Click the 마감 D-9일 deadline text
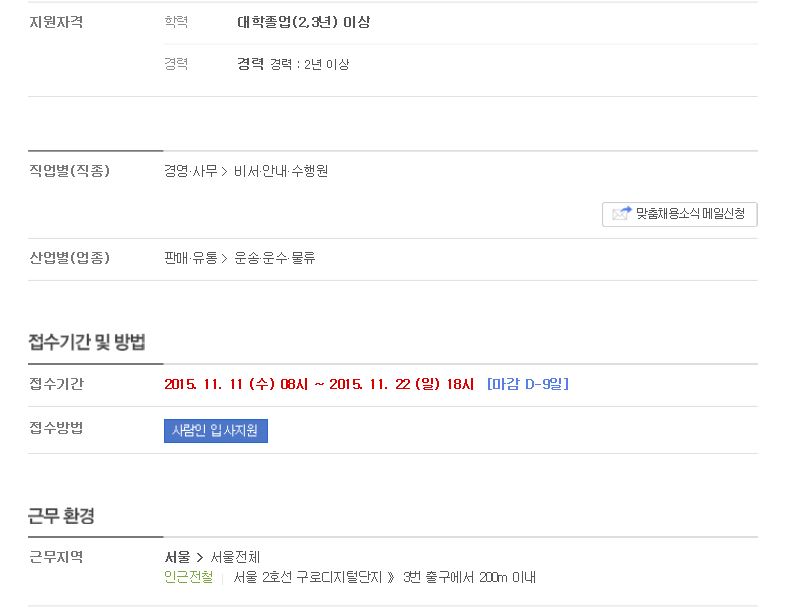 528,384
